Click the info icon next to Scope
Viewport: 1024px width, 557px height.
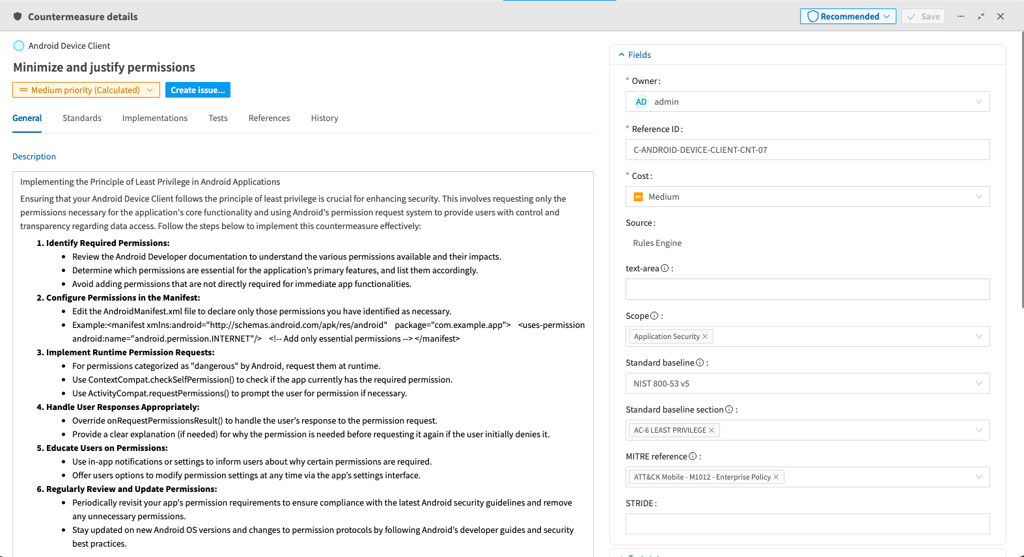click(654, 316)
